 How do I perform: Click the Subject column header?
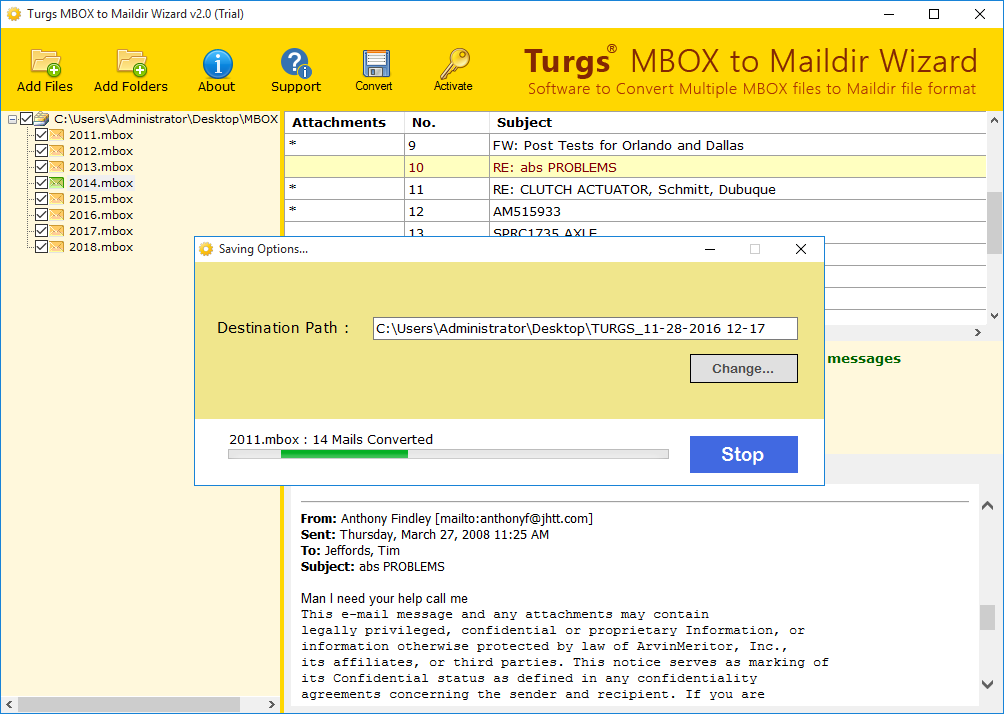click(x=738, y=122)
